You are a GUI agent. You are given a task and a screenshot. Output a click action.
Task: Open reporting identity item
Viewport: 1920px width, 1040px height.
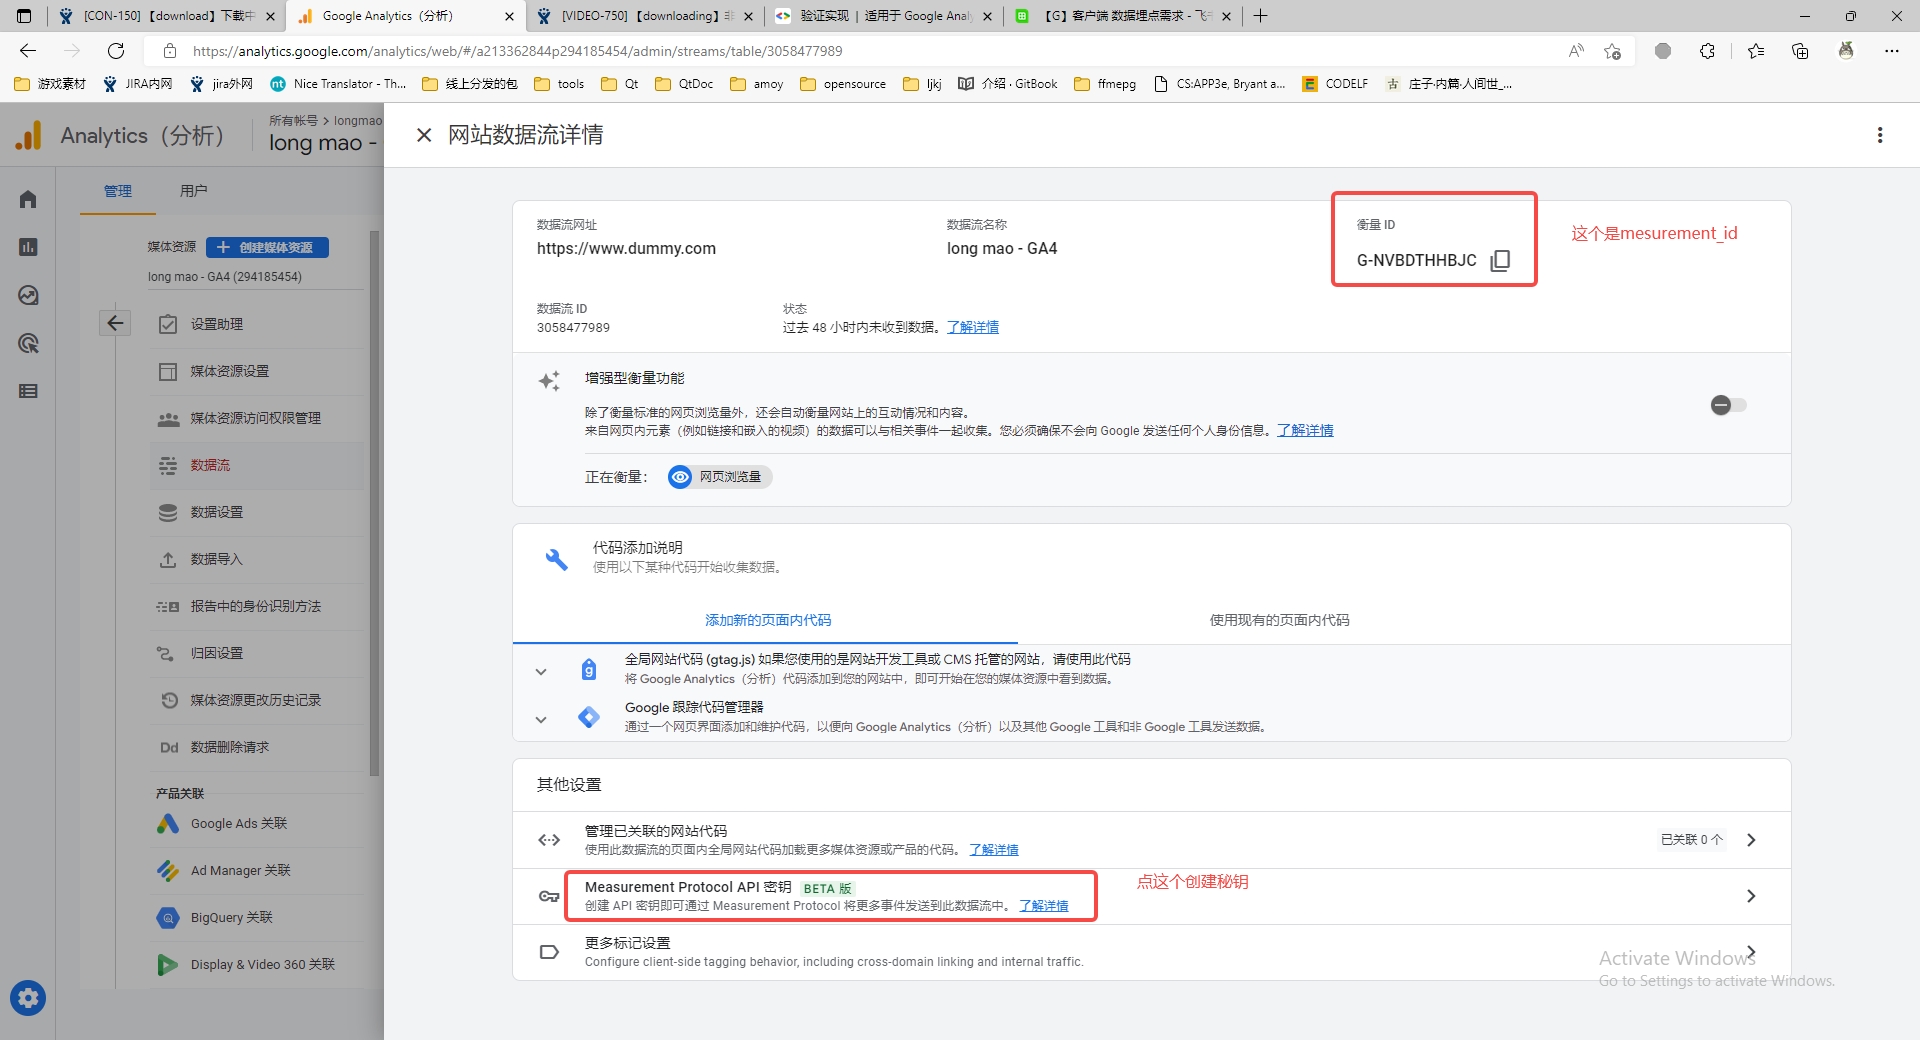[257, 606]
